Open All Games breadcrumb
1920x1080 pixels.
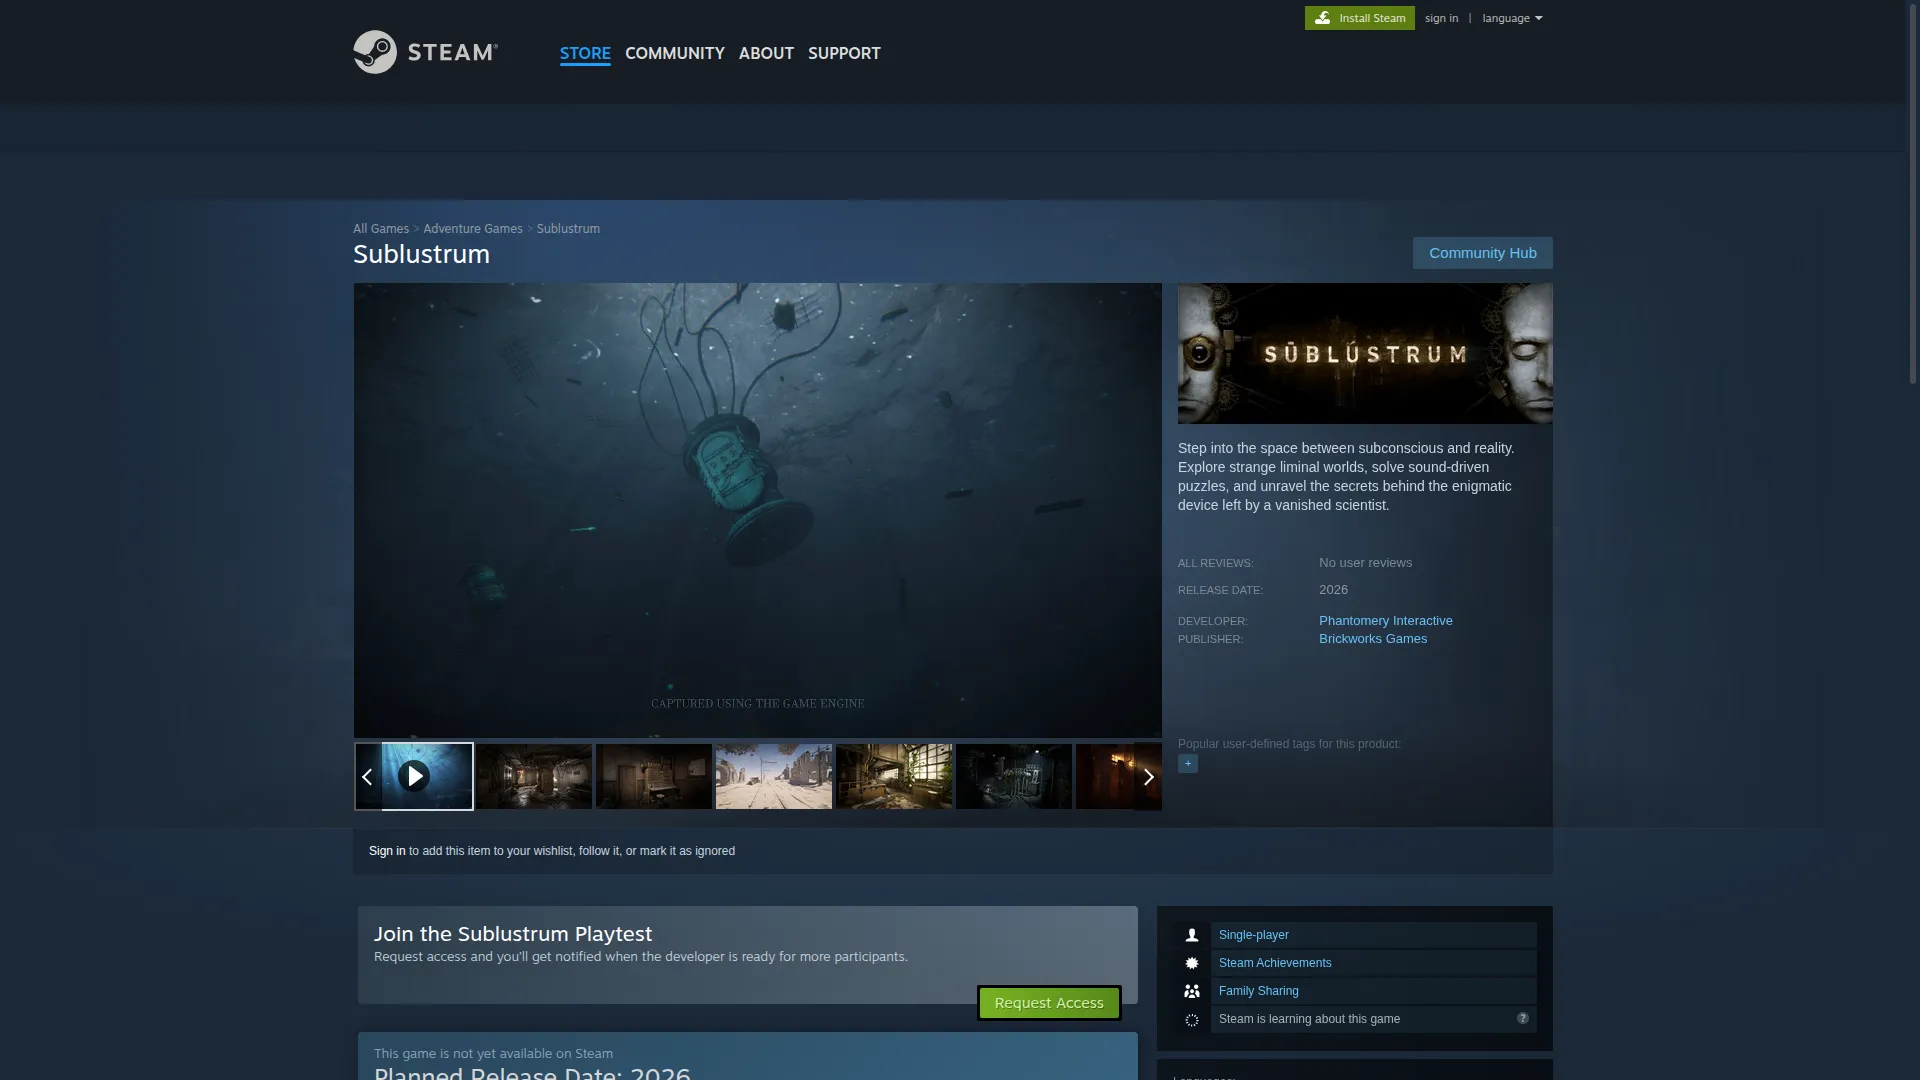[x=381, y=229]
